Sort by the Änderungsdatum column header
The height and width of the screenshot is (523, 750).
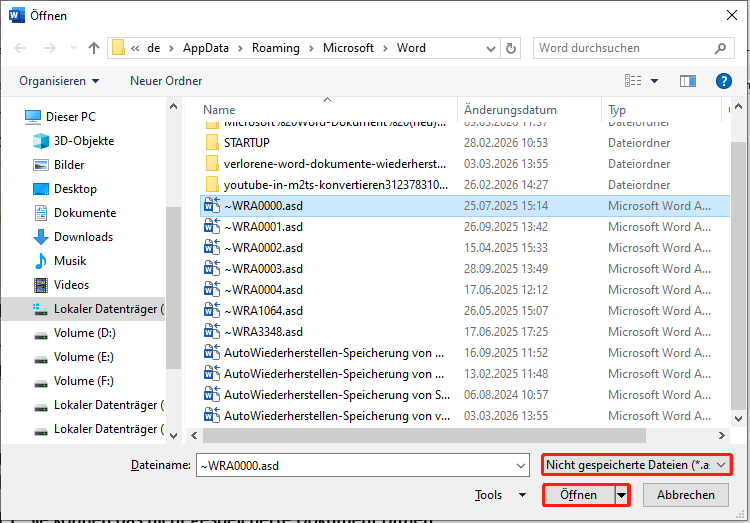(x=510, y=110)
